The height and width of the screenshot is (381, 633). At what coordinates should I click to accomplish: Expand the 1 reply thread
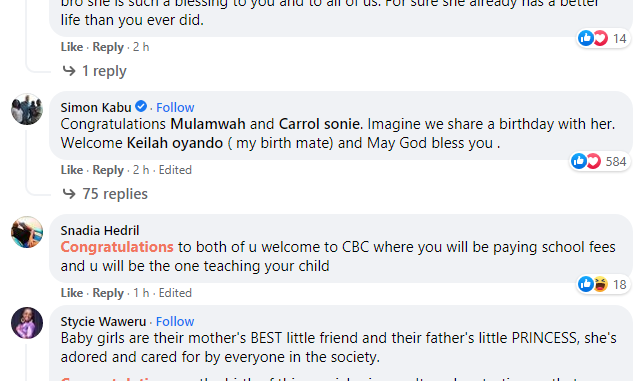click(x=94, y=71)
